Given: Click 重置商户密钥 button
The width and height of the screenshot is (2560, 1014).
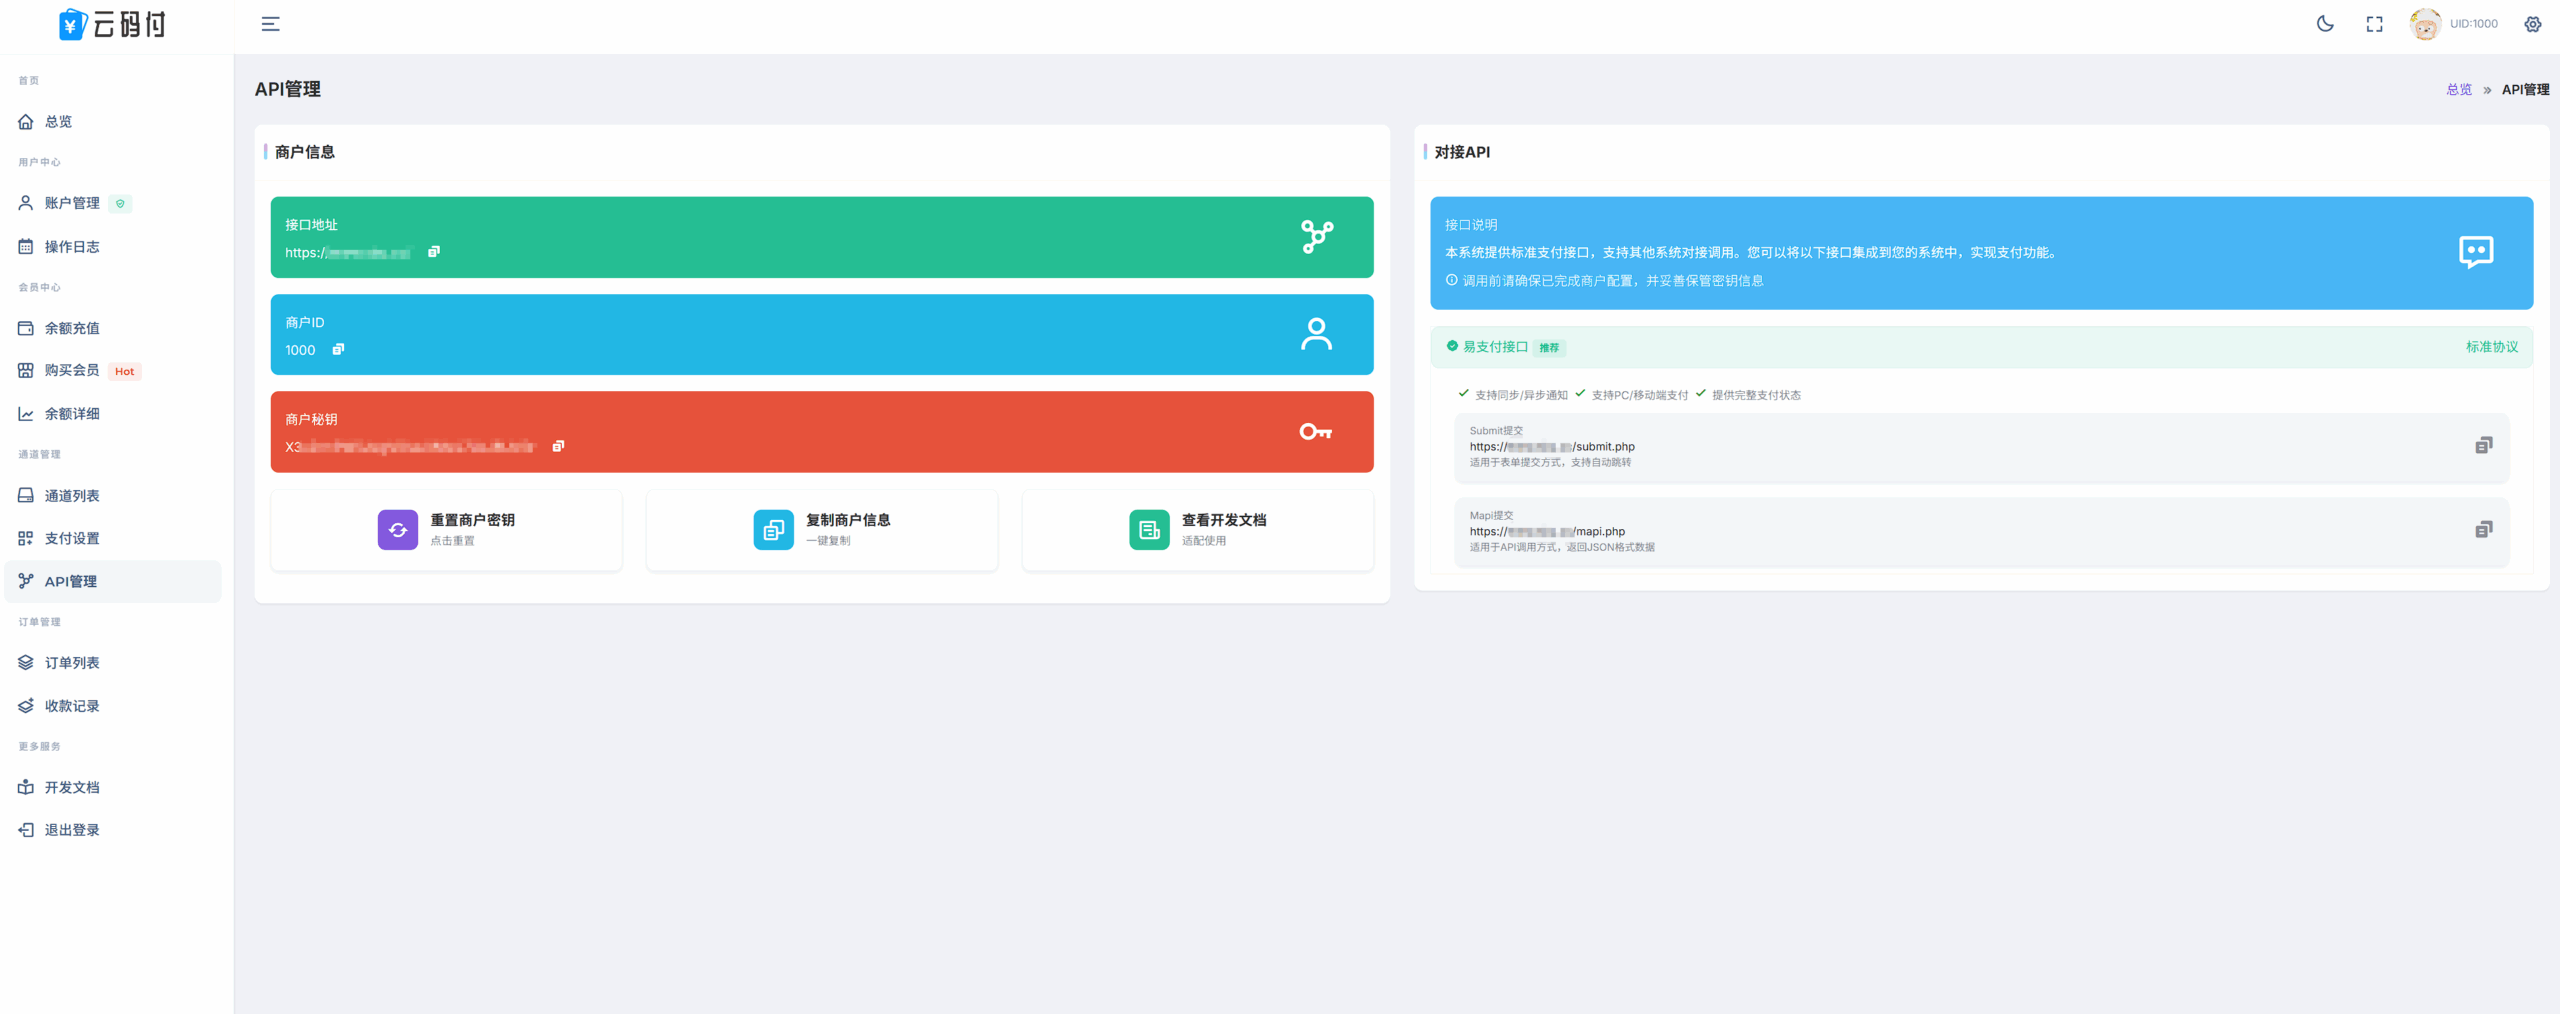Looking at the screenshot, I should 446,530.
